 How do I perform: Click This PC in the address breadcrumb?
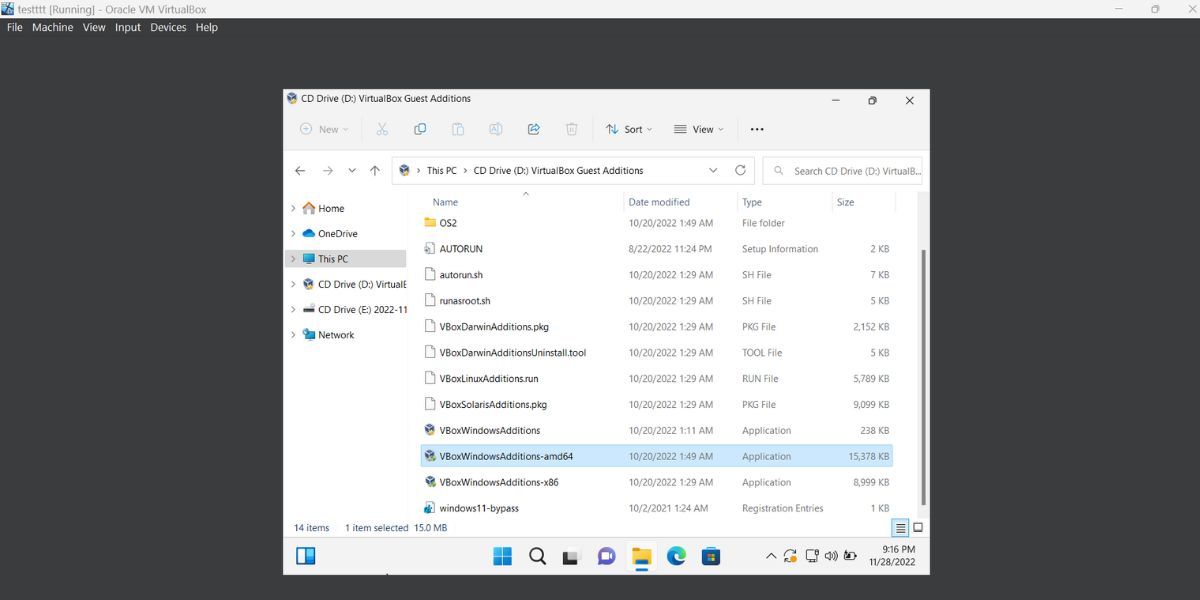coord(441,171)
